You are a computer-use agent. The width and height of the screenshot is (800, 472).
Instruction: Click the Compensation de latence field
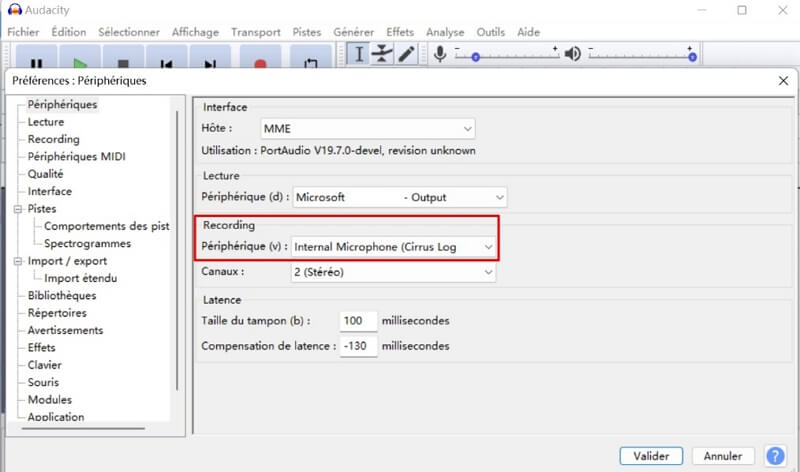(358, 346)
